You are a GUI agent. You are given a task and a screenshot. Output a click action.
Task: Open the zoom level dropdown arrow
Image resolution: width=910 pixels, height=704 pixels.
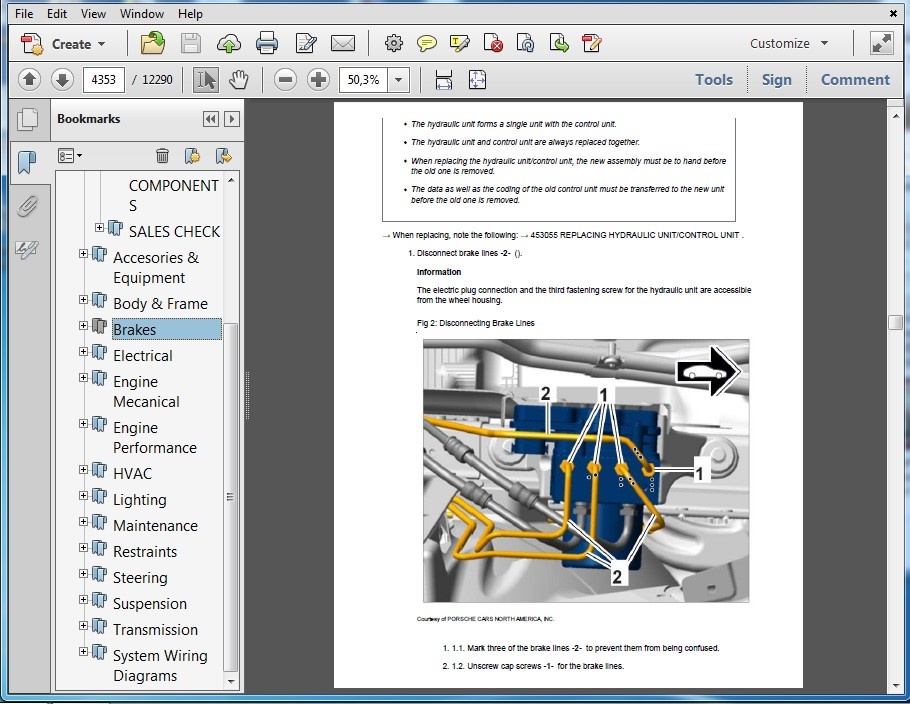coord(399,80)
